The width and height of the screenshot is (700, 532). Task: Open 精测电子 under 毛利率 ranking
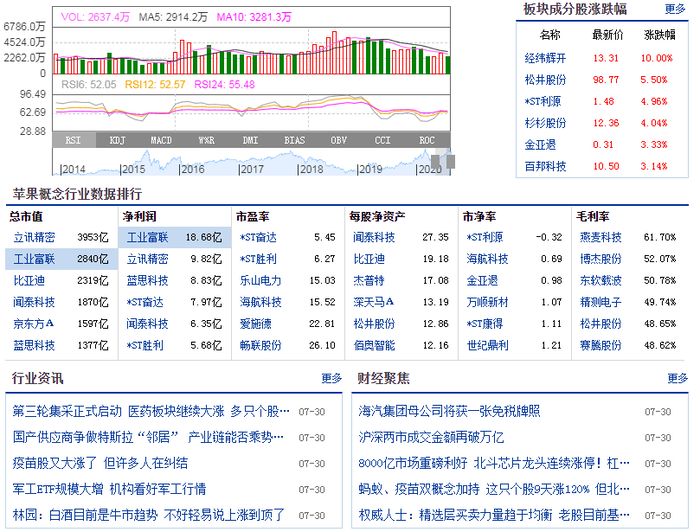coord(600,302)
